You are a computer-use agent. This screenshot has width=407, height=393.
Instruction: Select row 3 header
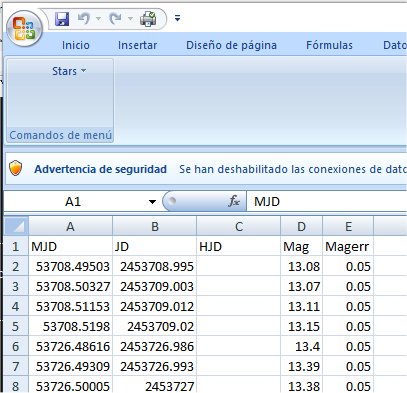[x=16, y=286]
